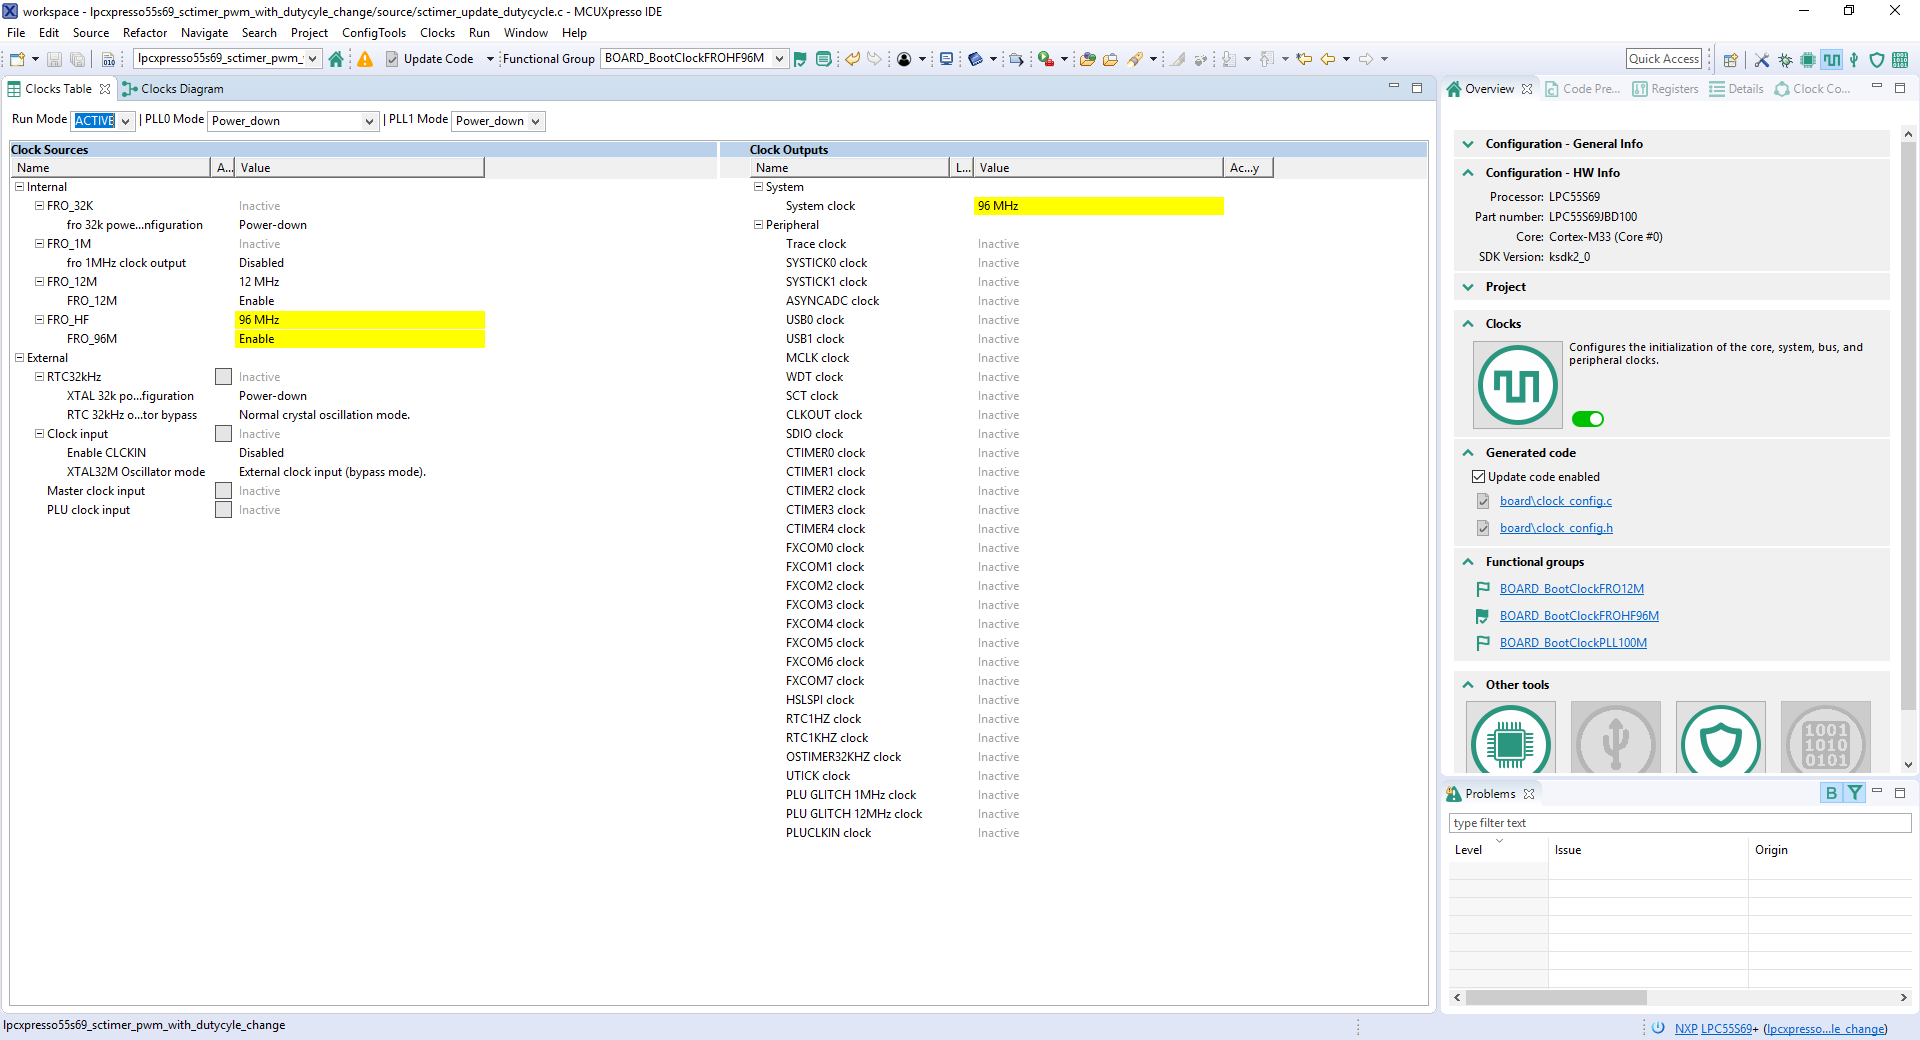The height and width of the screenshot is (1040, 1920).
Task: Click the green home icon in toolbar
Action: [336, 59]
